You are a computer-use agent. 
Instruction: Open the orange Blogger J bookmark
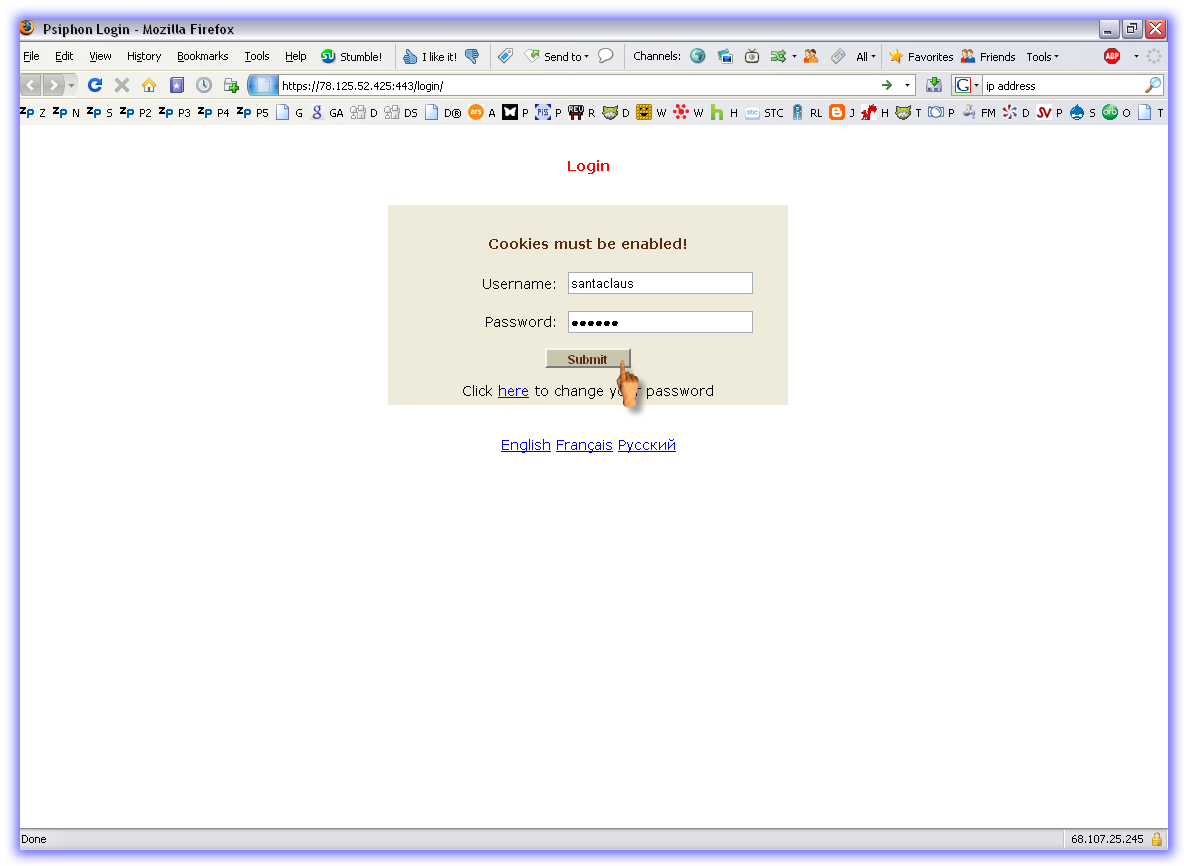point(842,112)
